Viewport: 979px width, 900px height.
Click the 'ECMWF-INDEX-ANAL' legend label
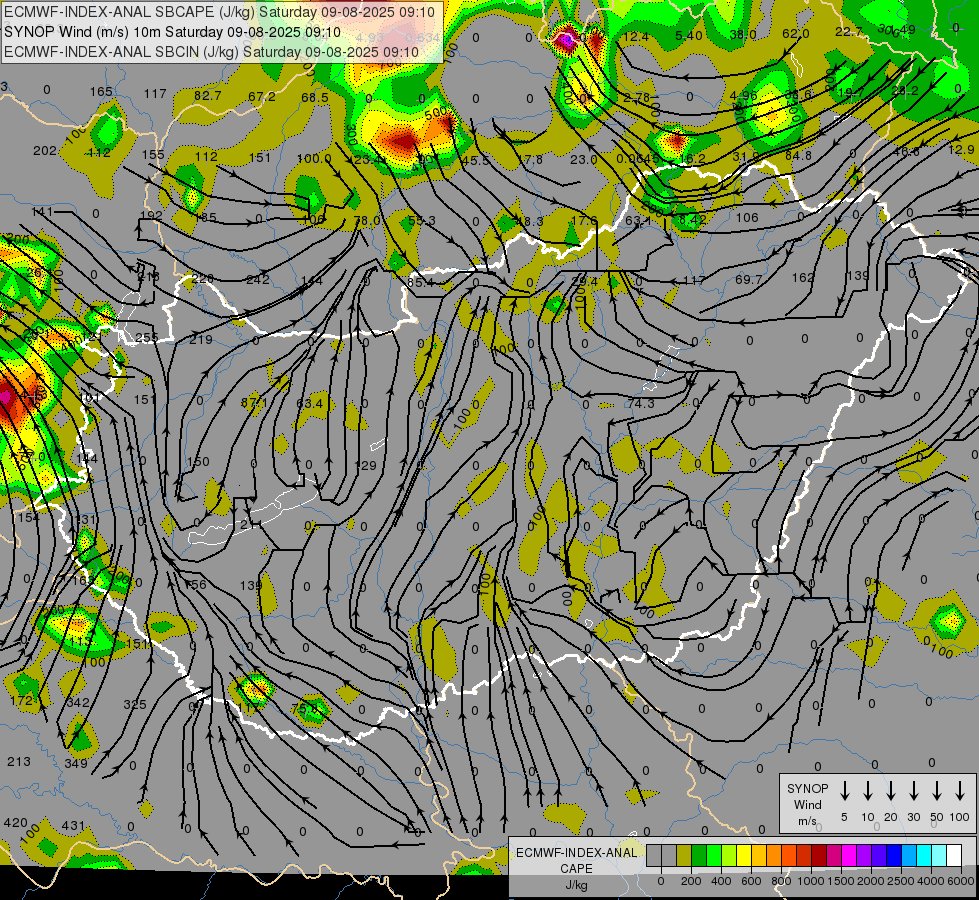576,853
